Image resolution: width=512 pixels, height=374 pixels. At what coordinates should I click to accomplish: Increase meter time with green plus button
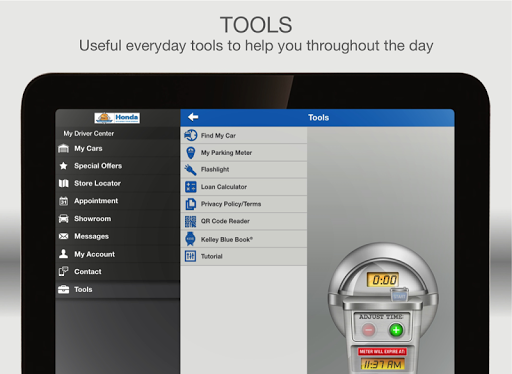coord(396,330)
